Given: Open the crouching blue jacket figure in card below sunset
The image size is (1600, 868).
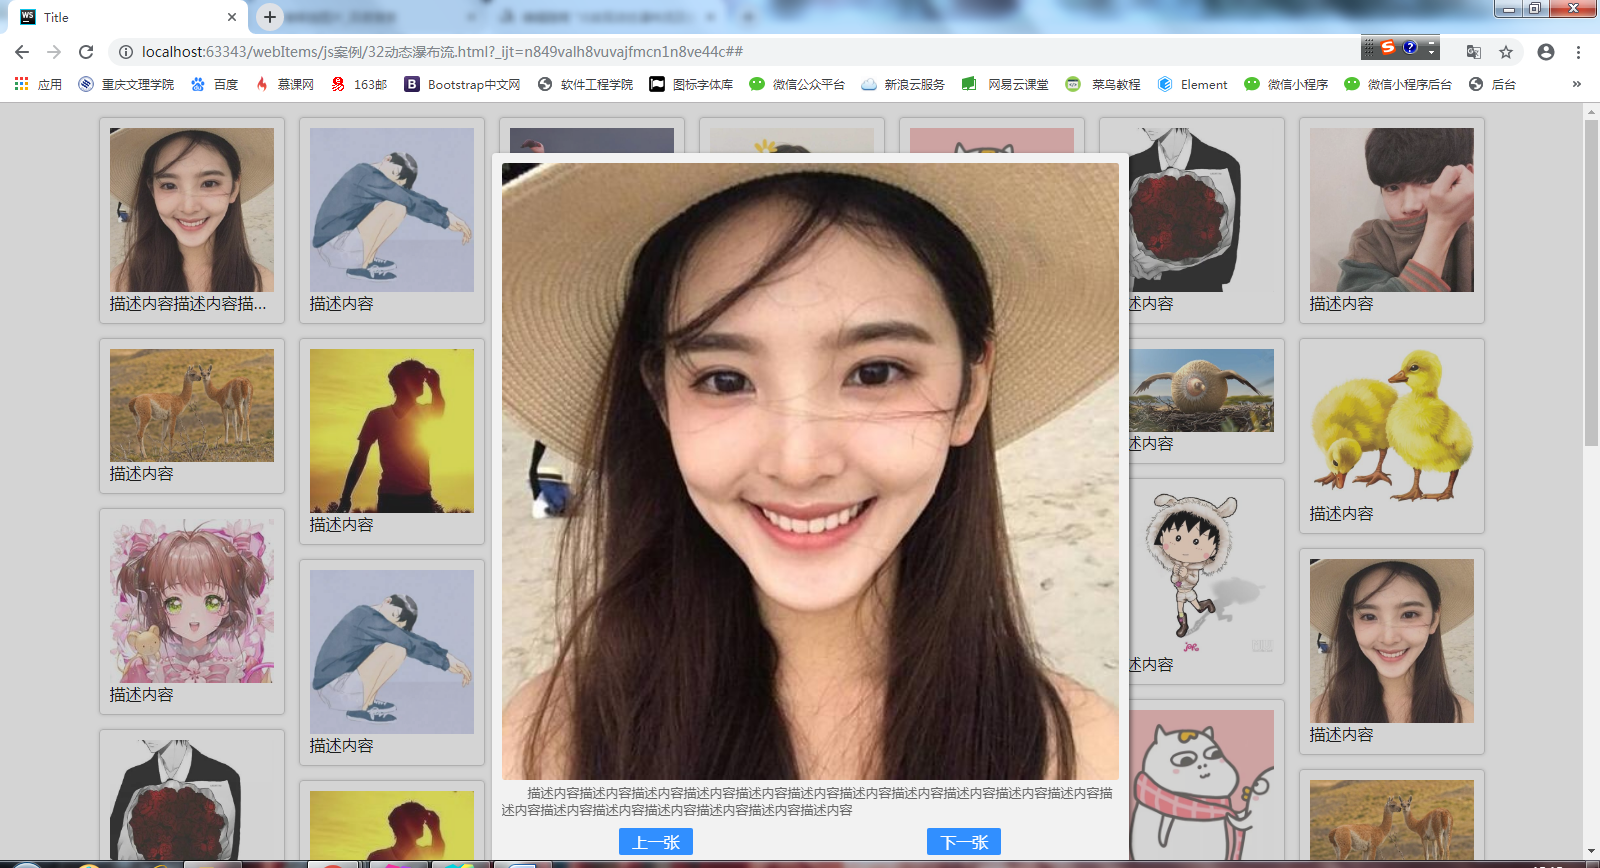Looking at the screenshot, I should click(392, 652).
